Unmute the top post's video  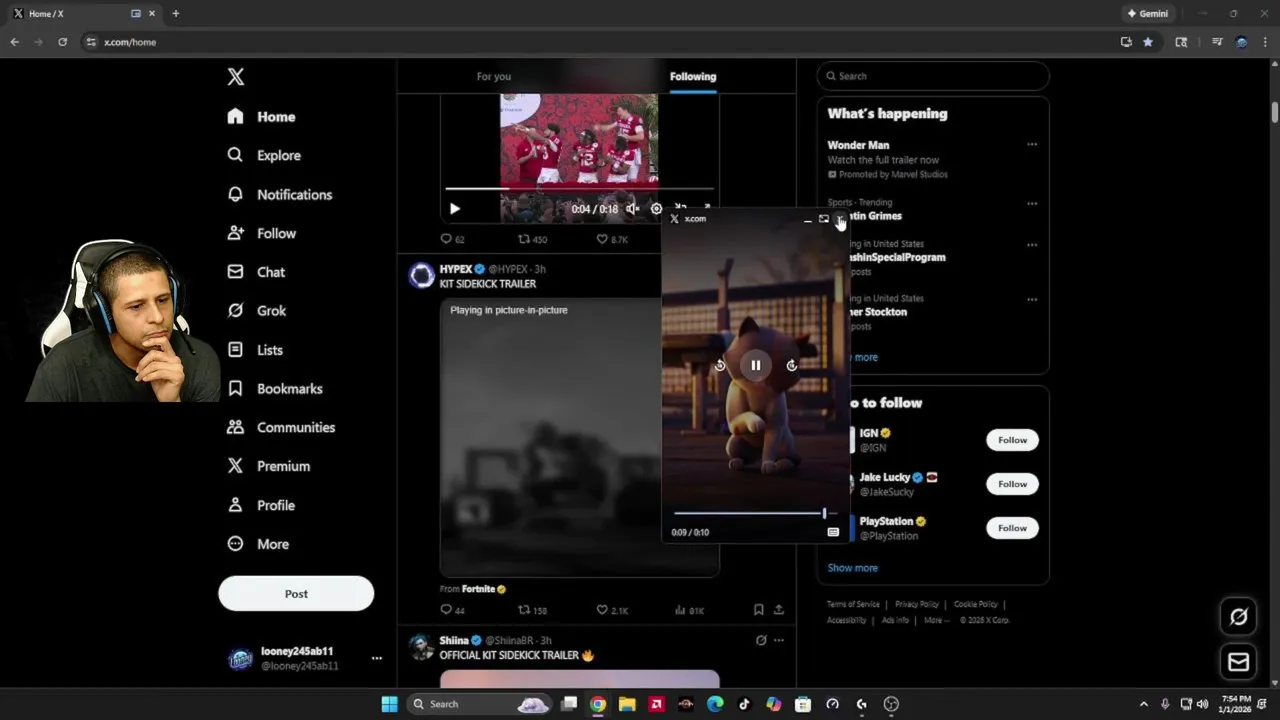tap(632, 209)
